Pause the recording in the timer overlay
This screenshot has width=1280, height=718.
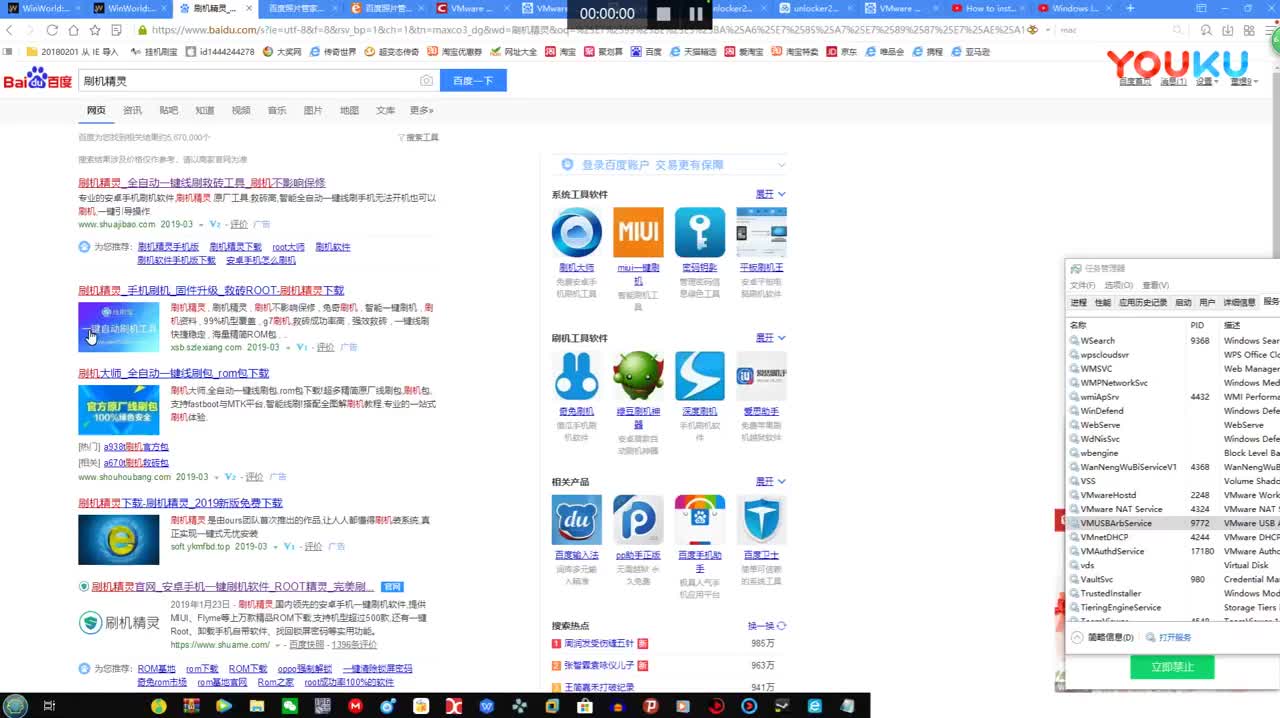(x=696, y=14)
